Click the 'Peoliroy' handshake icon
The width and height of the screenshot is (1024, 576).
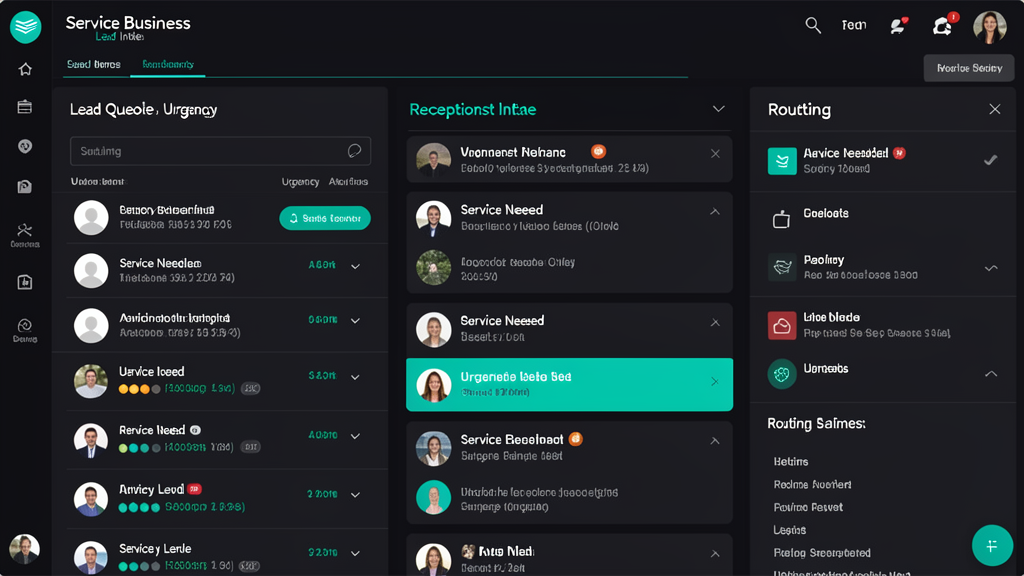click(x=782, y=267)
